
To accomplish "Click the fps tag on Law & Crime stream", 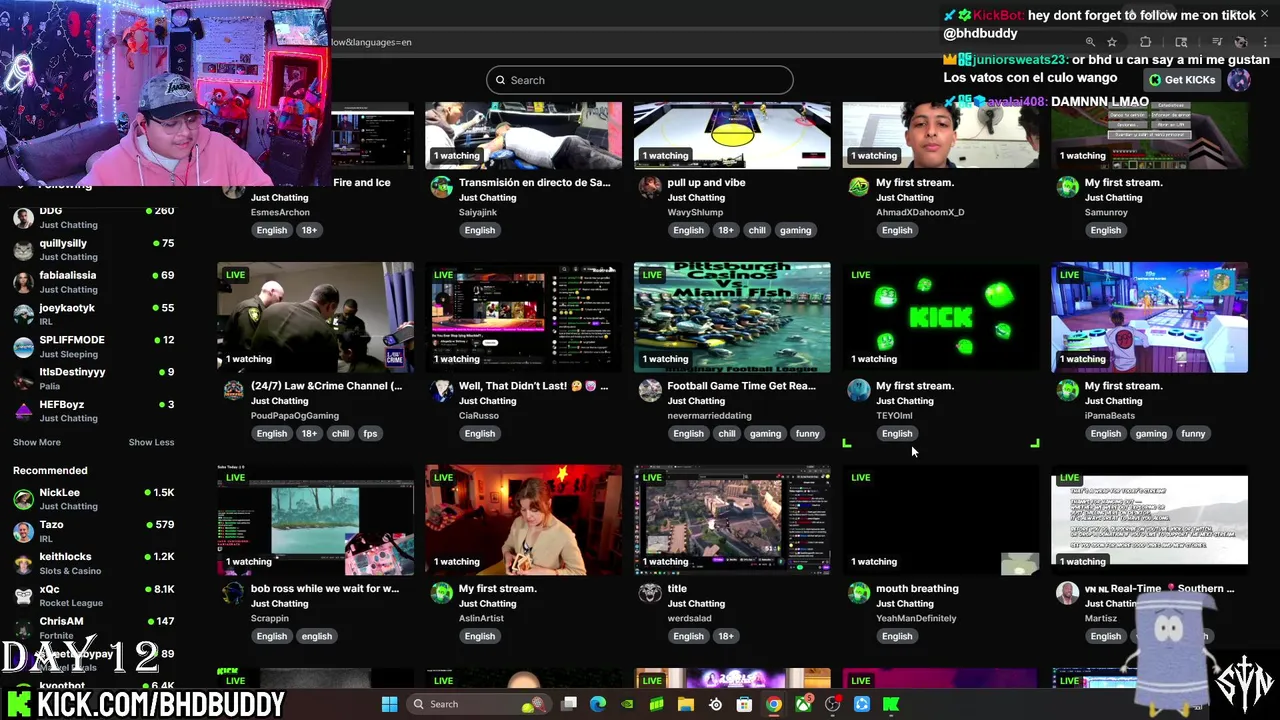I will click(370, 433).
